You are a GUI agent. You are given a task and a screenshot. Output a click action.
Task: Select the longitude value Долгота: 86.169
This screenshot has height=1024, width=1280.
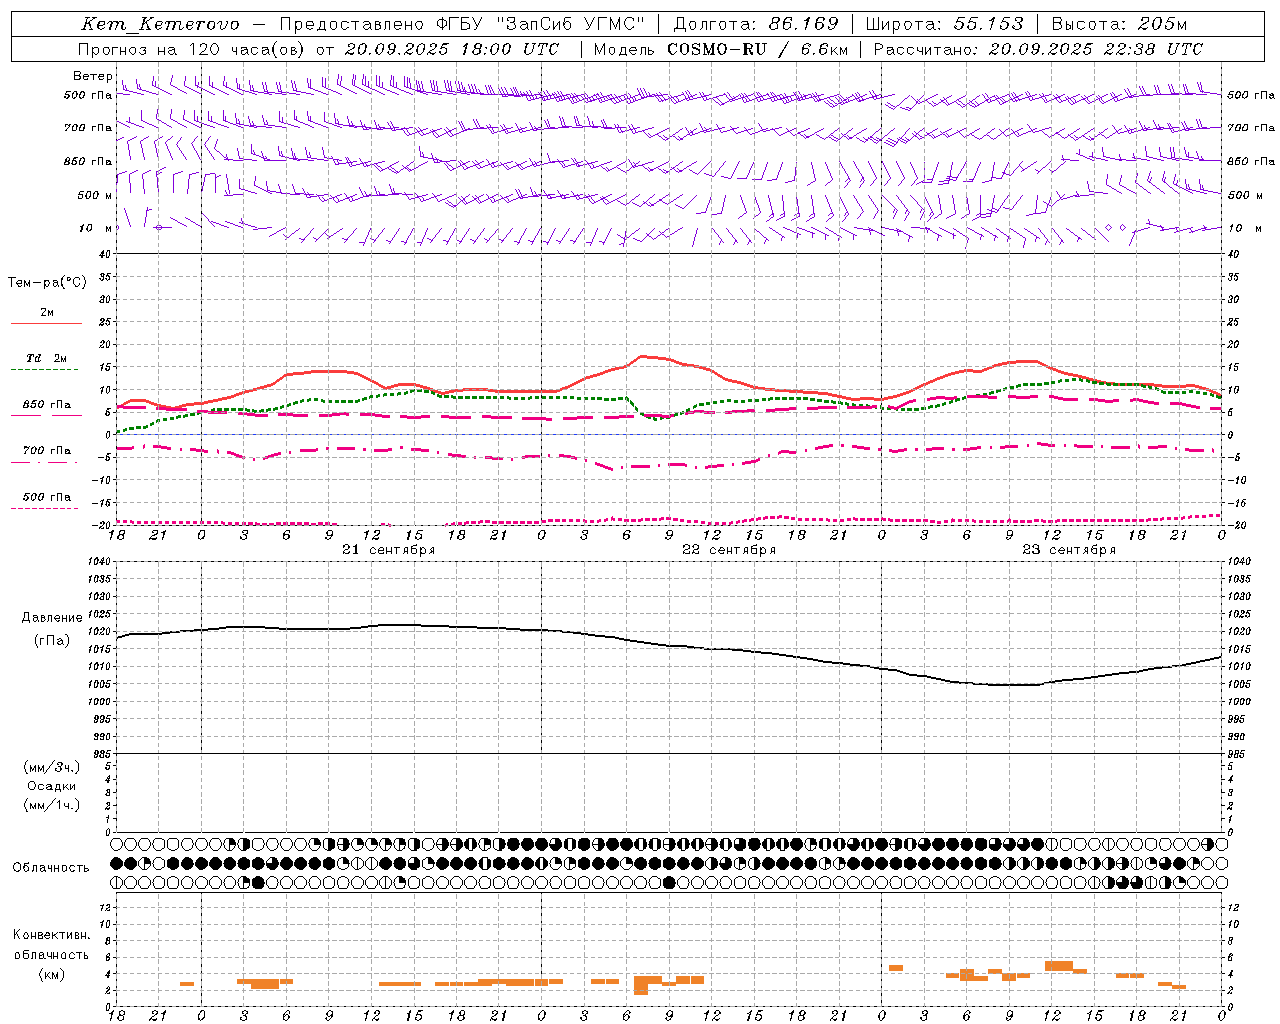pos(756,24)
